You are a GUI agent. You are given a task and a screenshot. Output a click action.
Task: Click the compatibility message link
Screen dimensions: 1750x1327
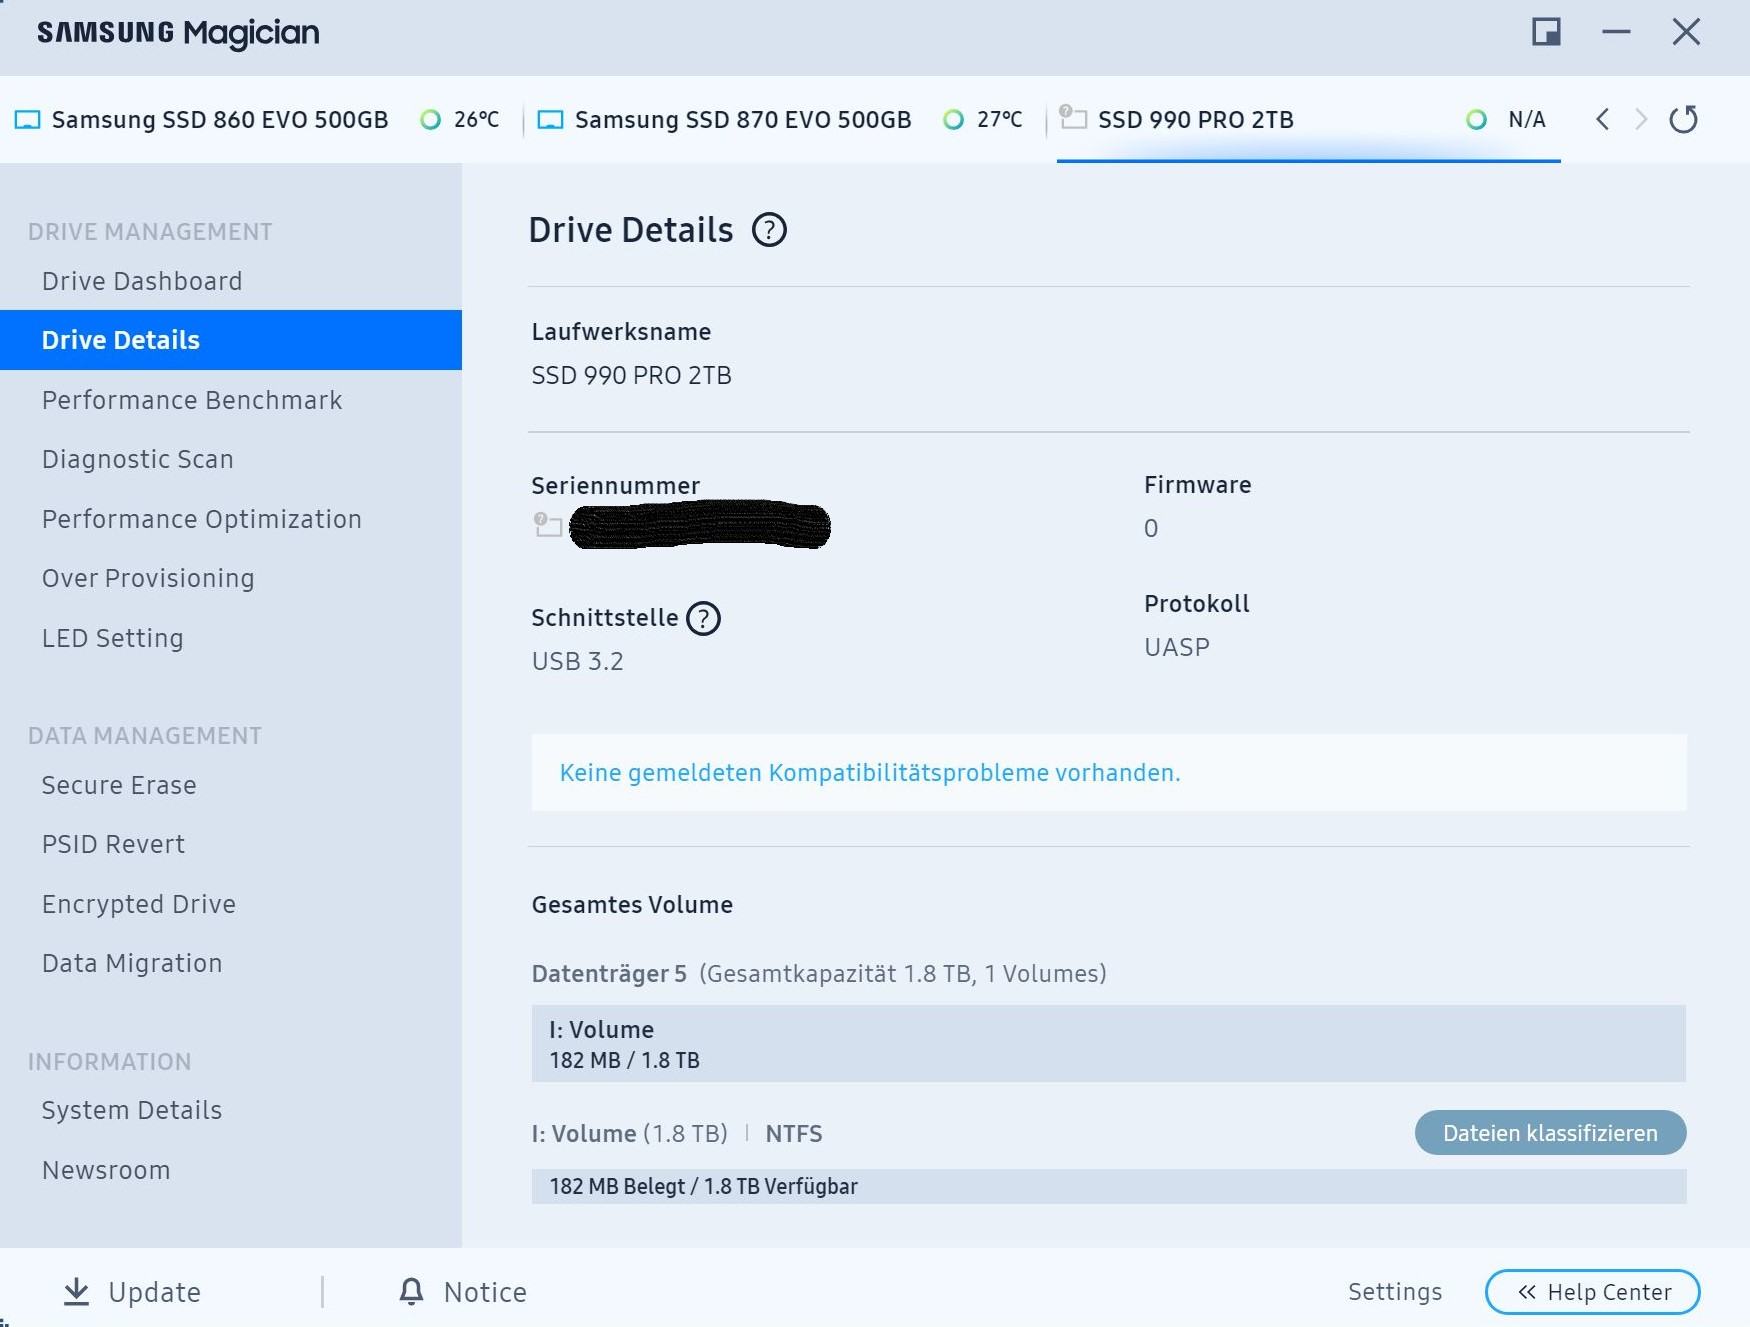[870, 773]
